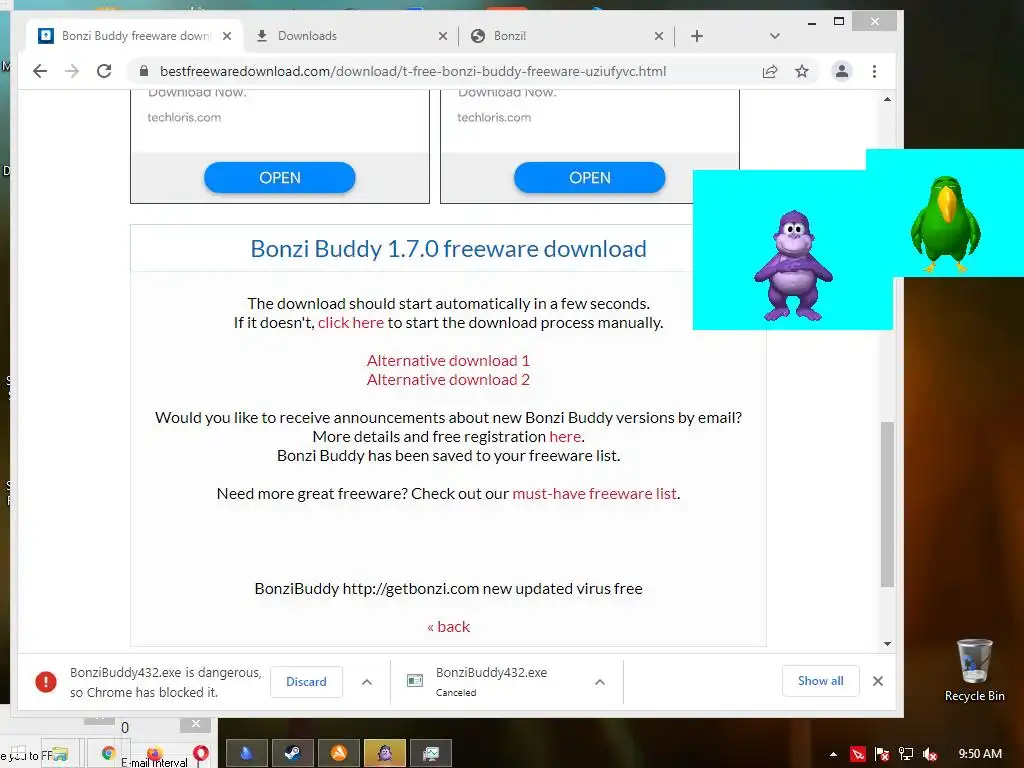Expand the tab search chevron
Viewport: 1024px width, 768px height.
(775, 36)
